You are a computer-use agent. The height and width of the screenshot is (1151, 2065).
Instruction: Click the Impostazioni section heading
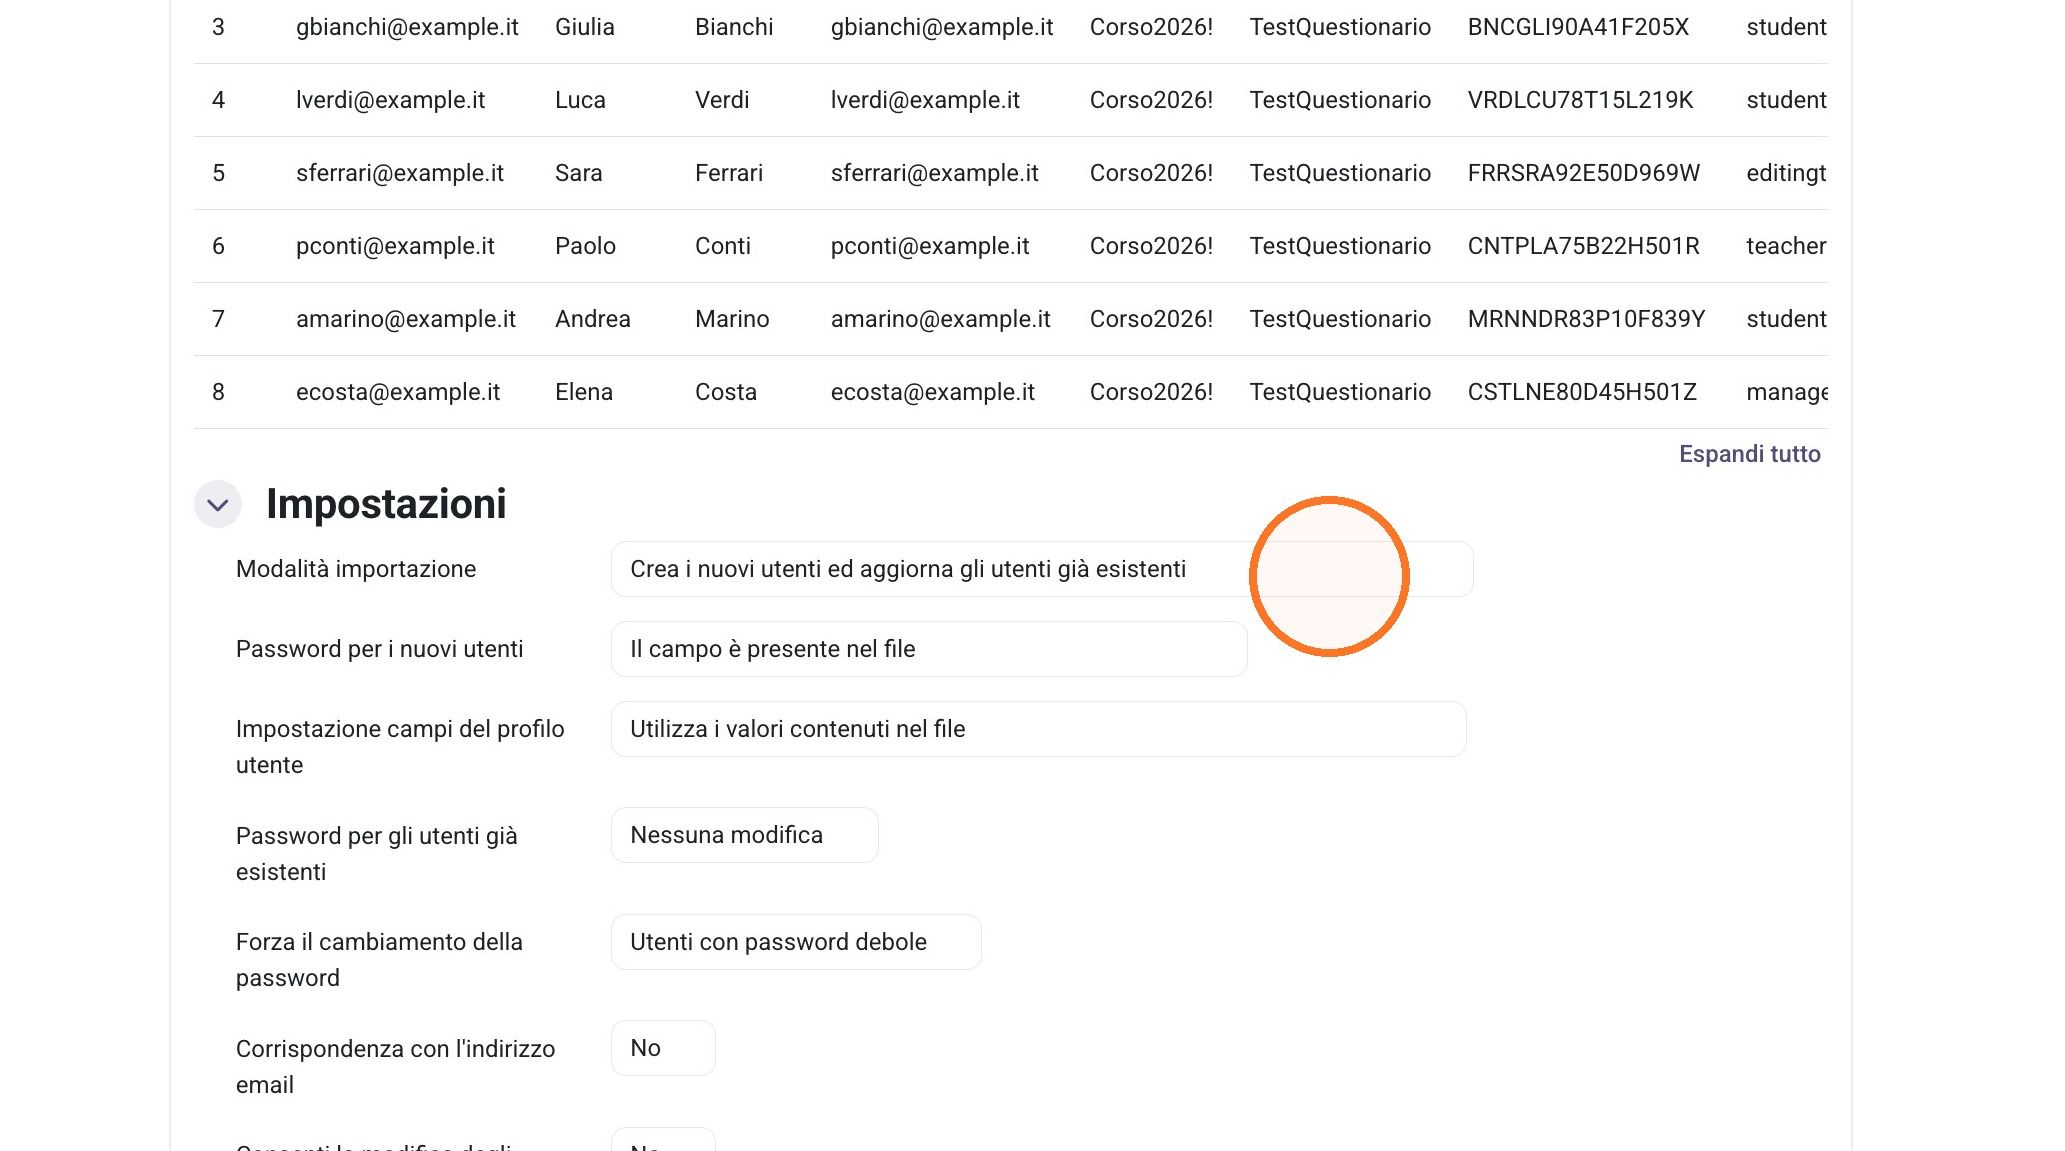click(386, 504)
